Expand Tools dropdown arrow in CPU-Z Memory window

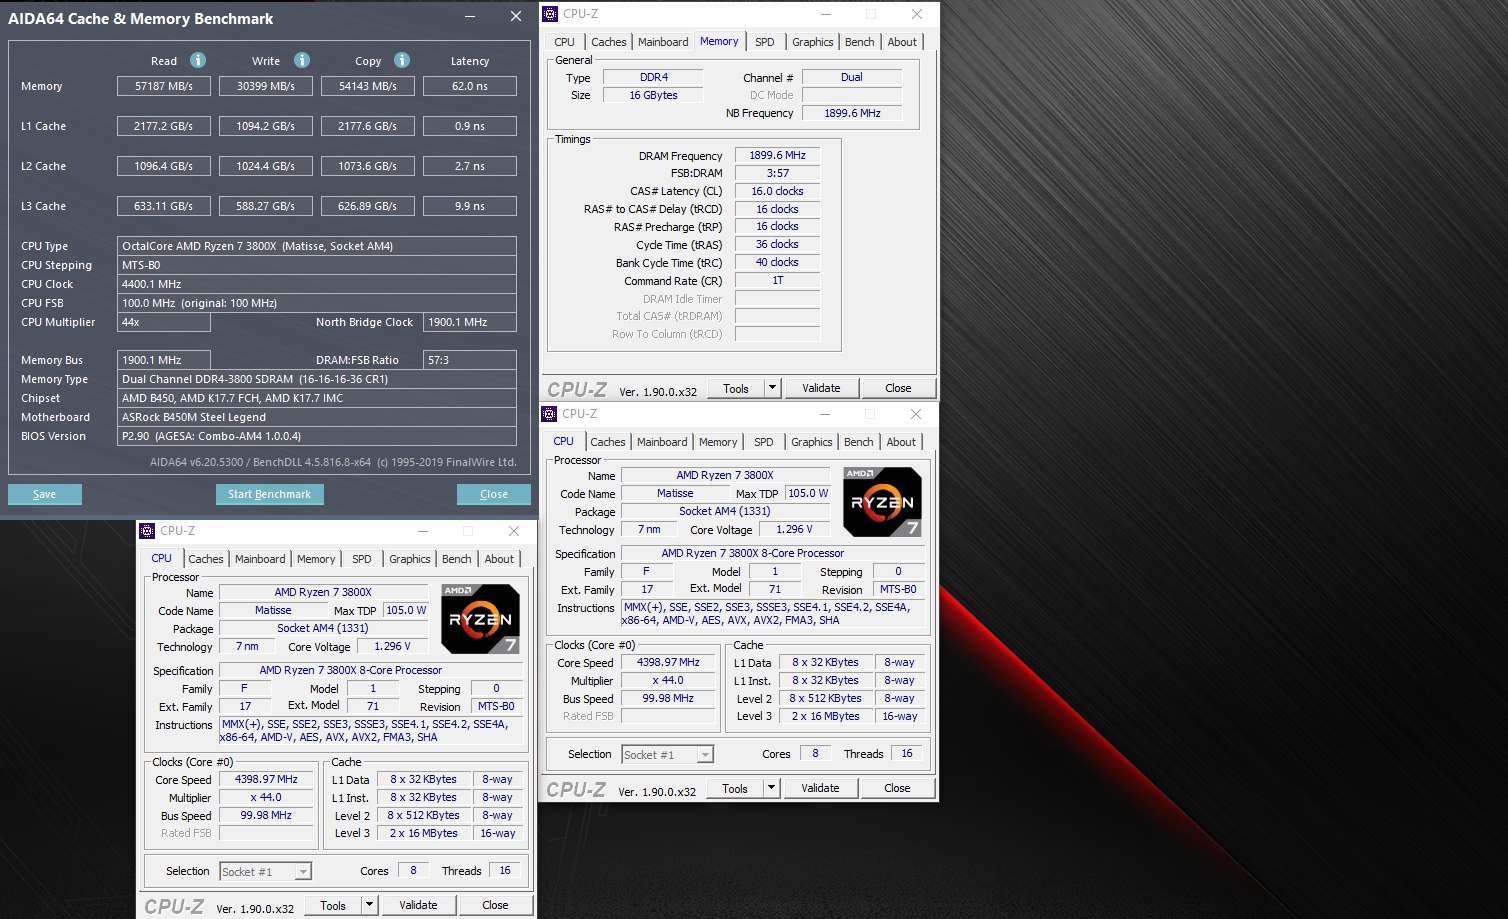[772, 388]
